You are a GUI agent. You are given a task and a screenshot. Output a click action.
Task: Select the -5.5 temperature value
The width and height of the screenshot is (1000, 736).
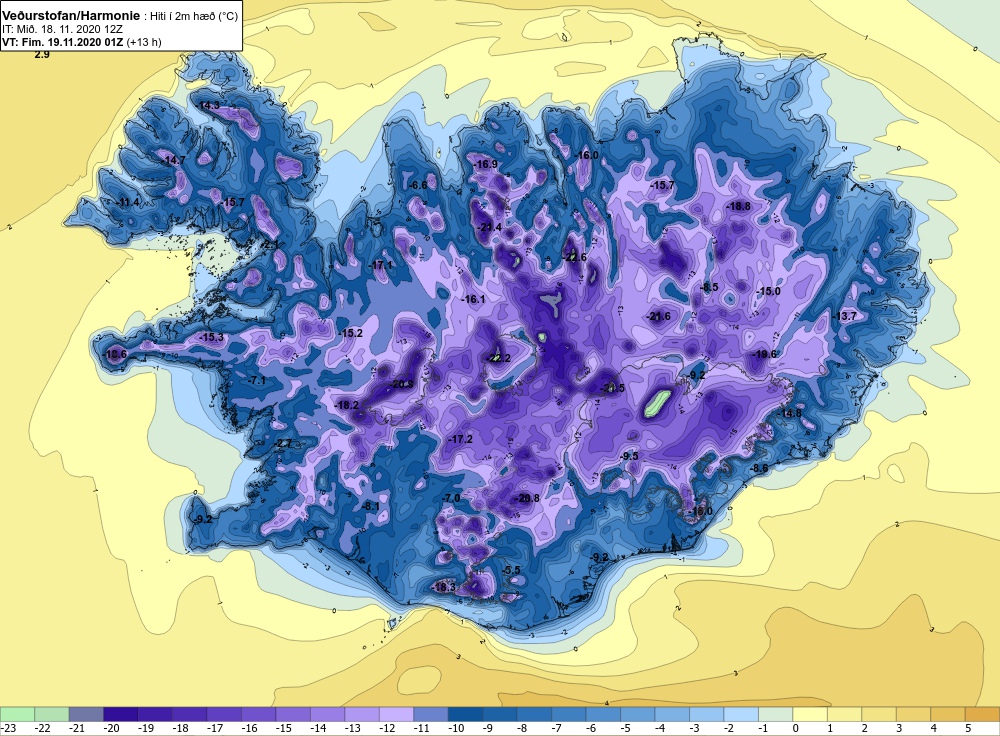tap(512, 570)
